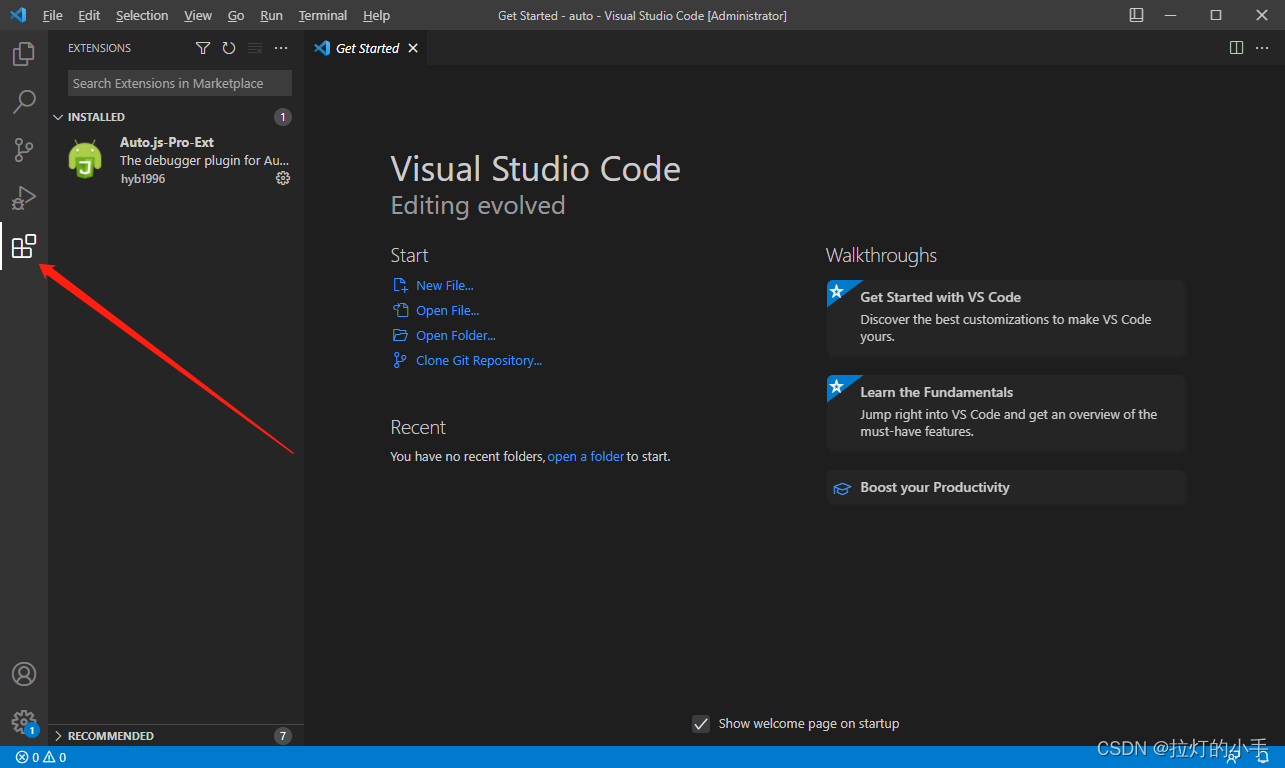The width and height of the screenshot is (1285, 768).
Task: Open the Edit menu
Action: point(89,15)
